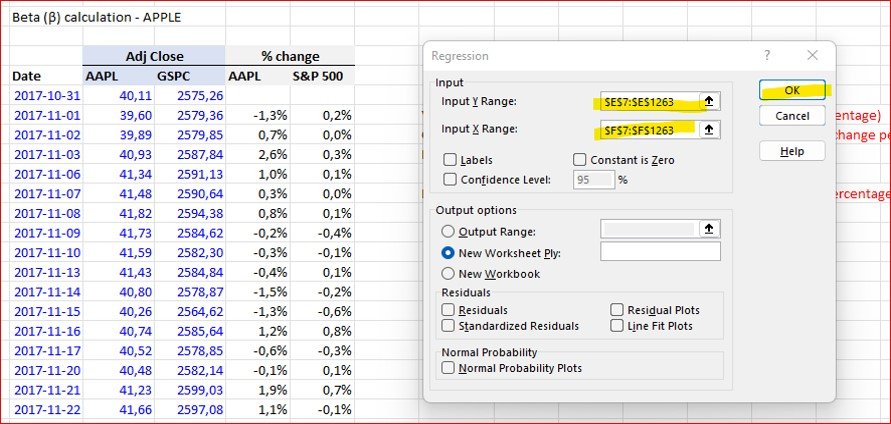This screenshot has width=891, height=424.
Task: Tick the Standardized Residuals checkbox
Action: (x=448, y=326)
